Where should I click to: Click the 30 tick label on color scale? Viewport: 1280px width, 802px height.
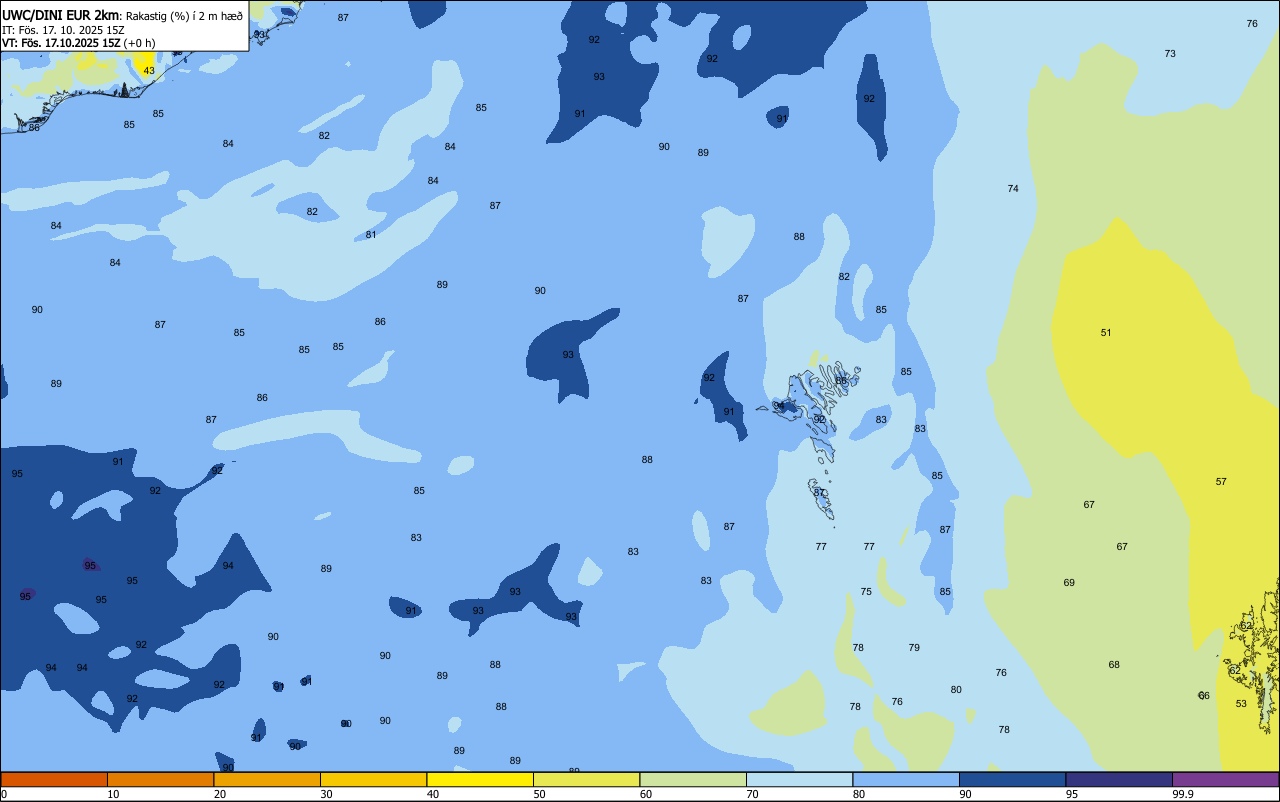tap(326, 794)
